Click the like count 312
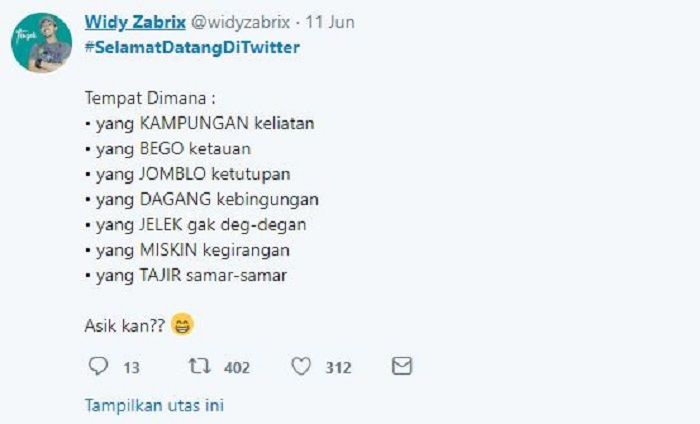 [x=338, y=368]
